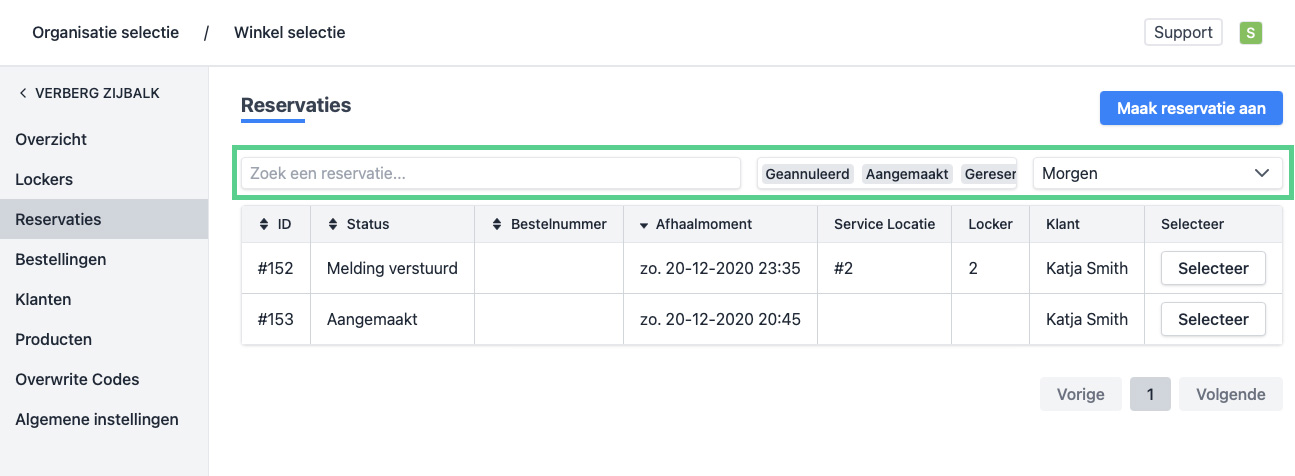Select reservation #152 with Selecteer button

tap(1212, 268)
